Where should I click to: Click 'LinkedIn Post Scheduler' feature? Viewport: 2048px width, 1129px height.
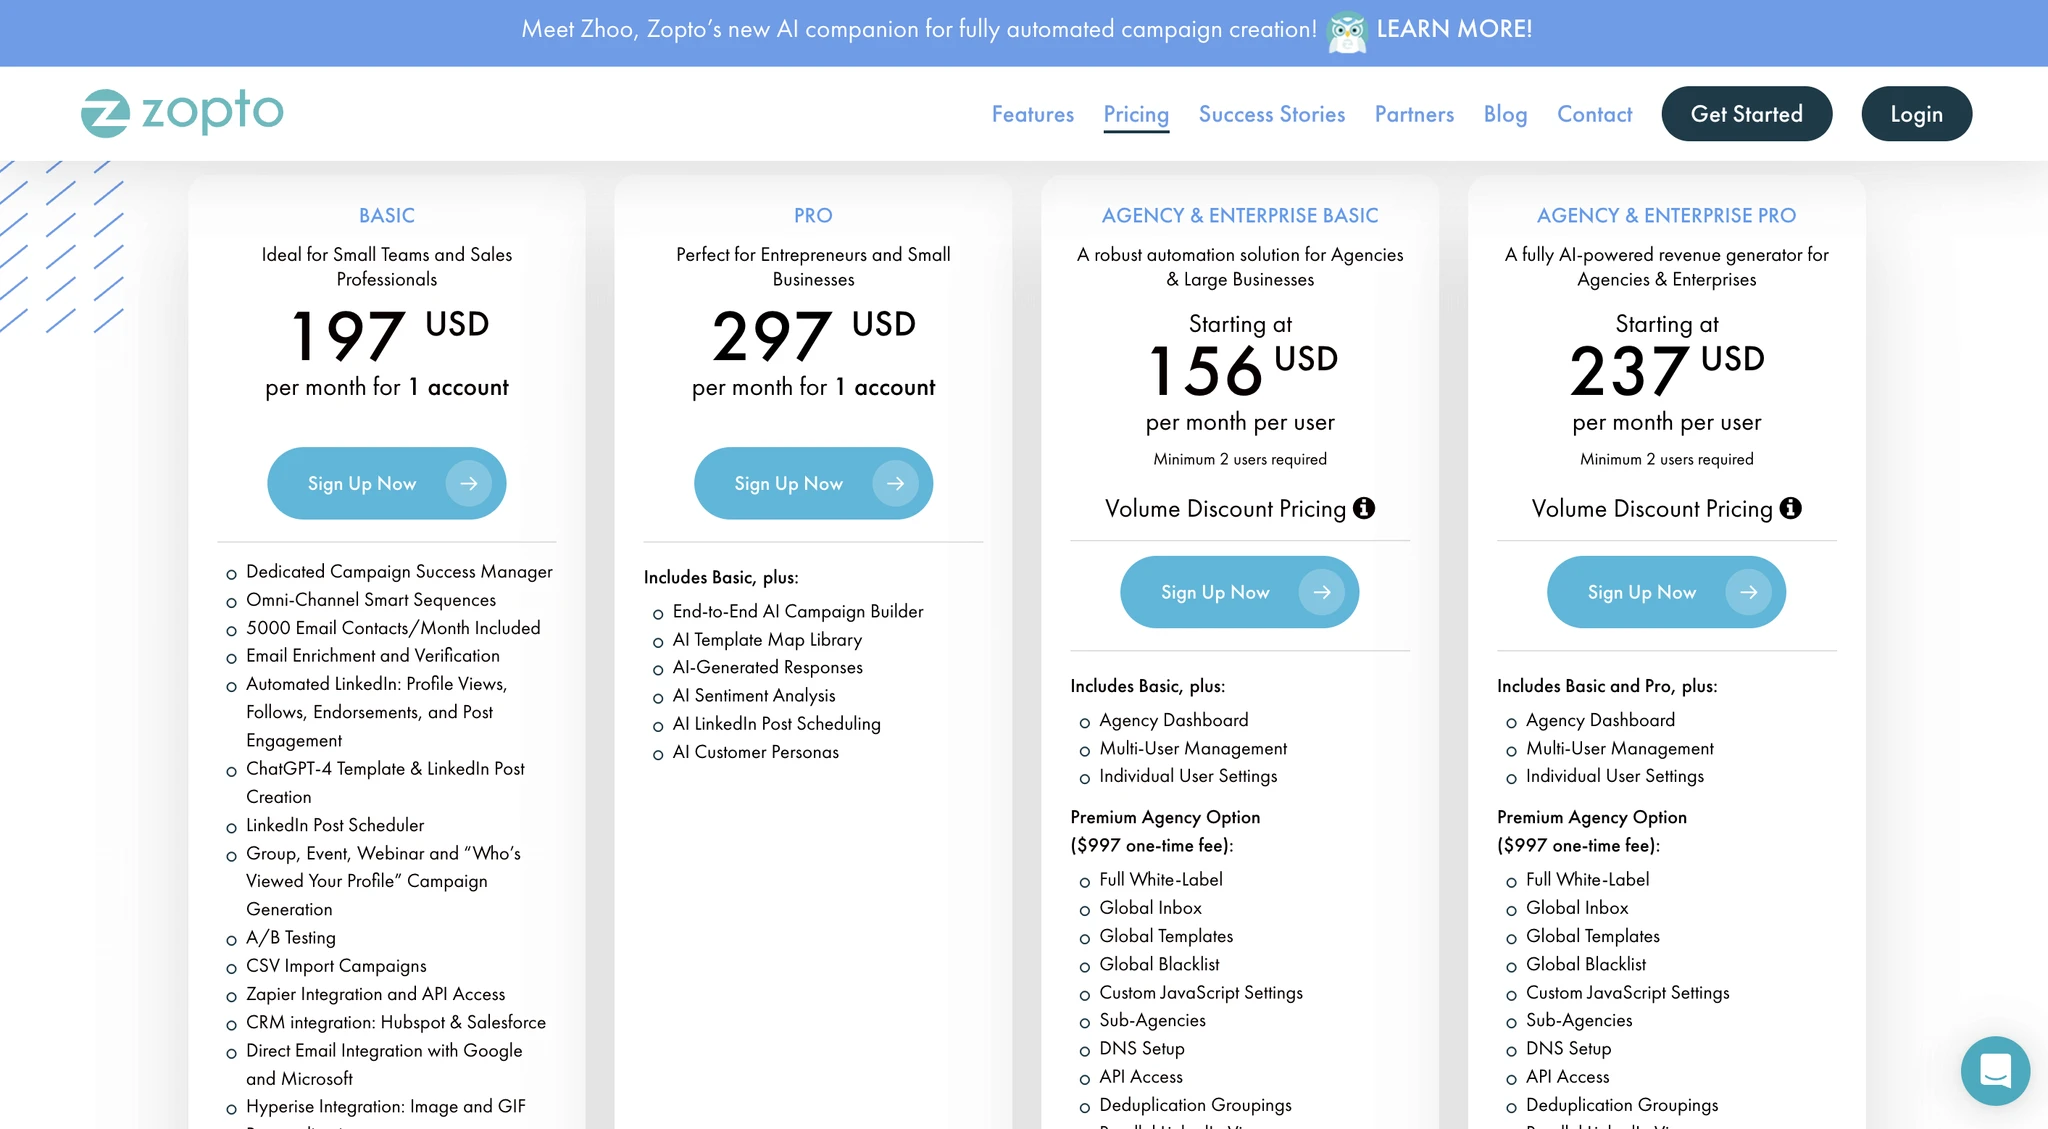point(335,824)
